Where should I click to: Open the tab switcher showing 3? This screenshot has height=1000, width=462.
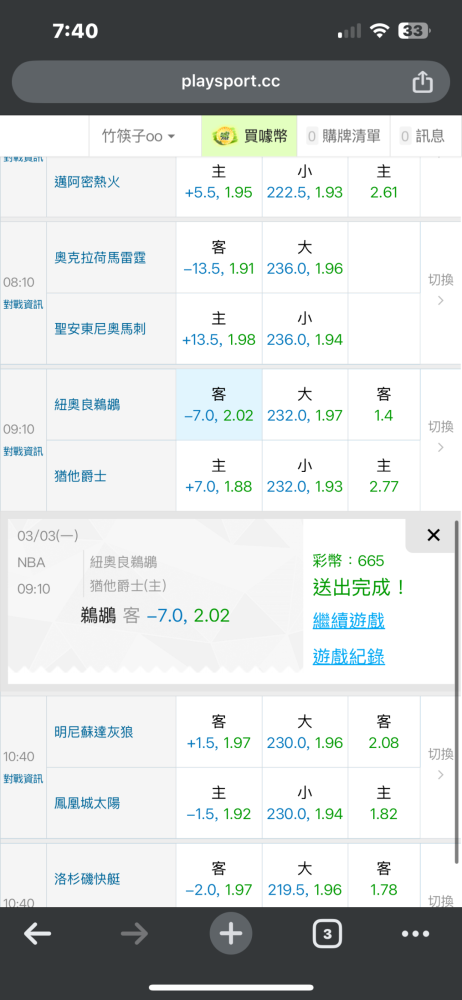[x=327, y=934]
